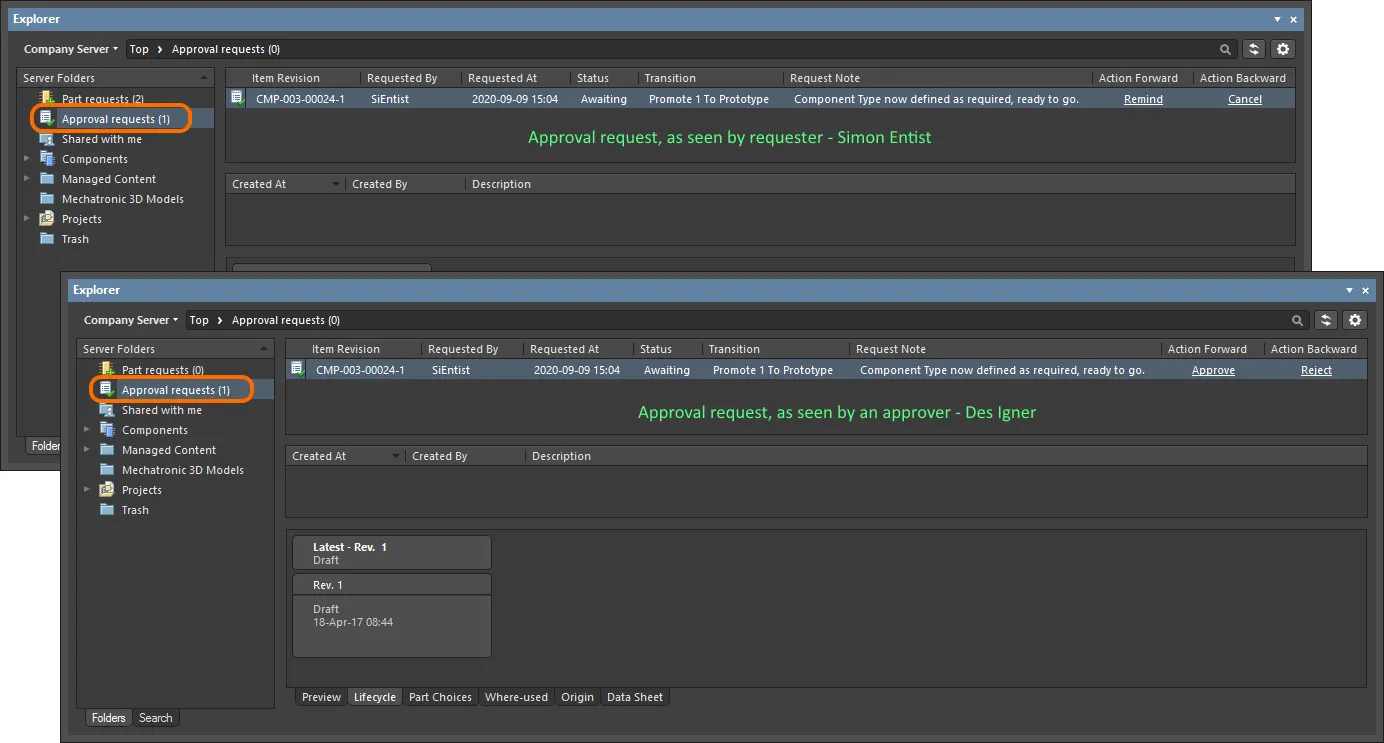Click the Reject link in Action Backward

tap(1316, 370)
